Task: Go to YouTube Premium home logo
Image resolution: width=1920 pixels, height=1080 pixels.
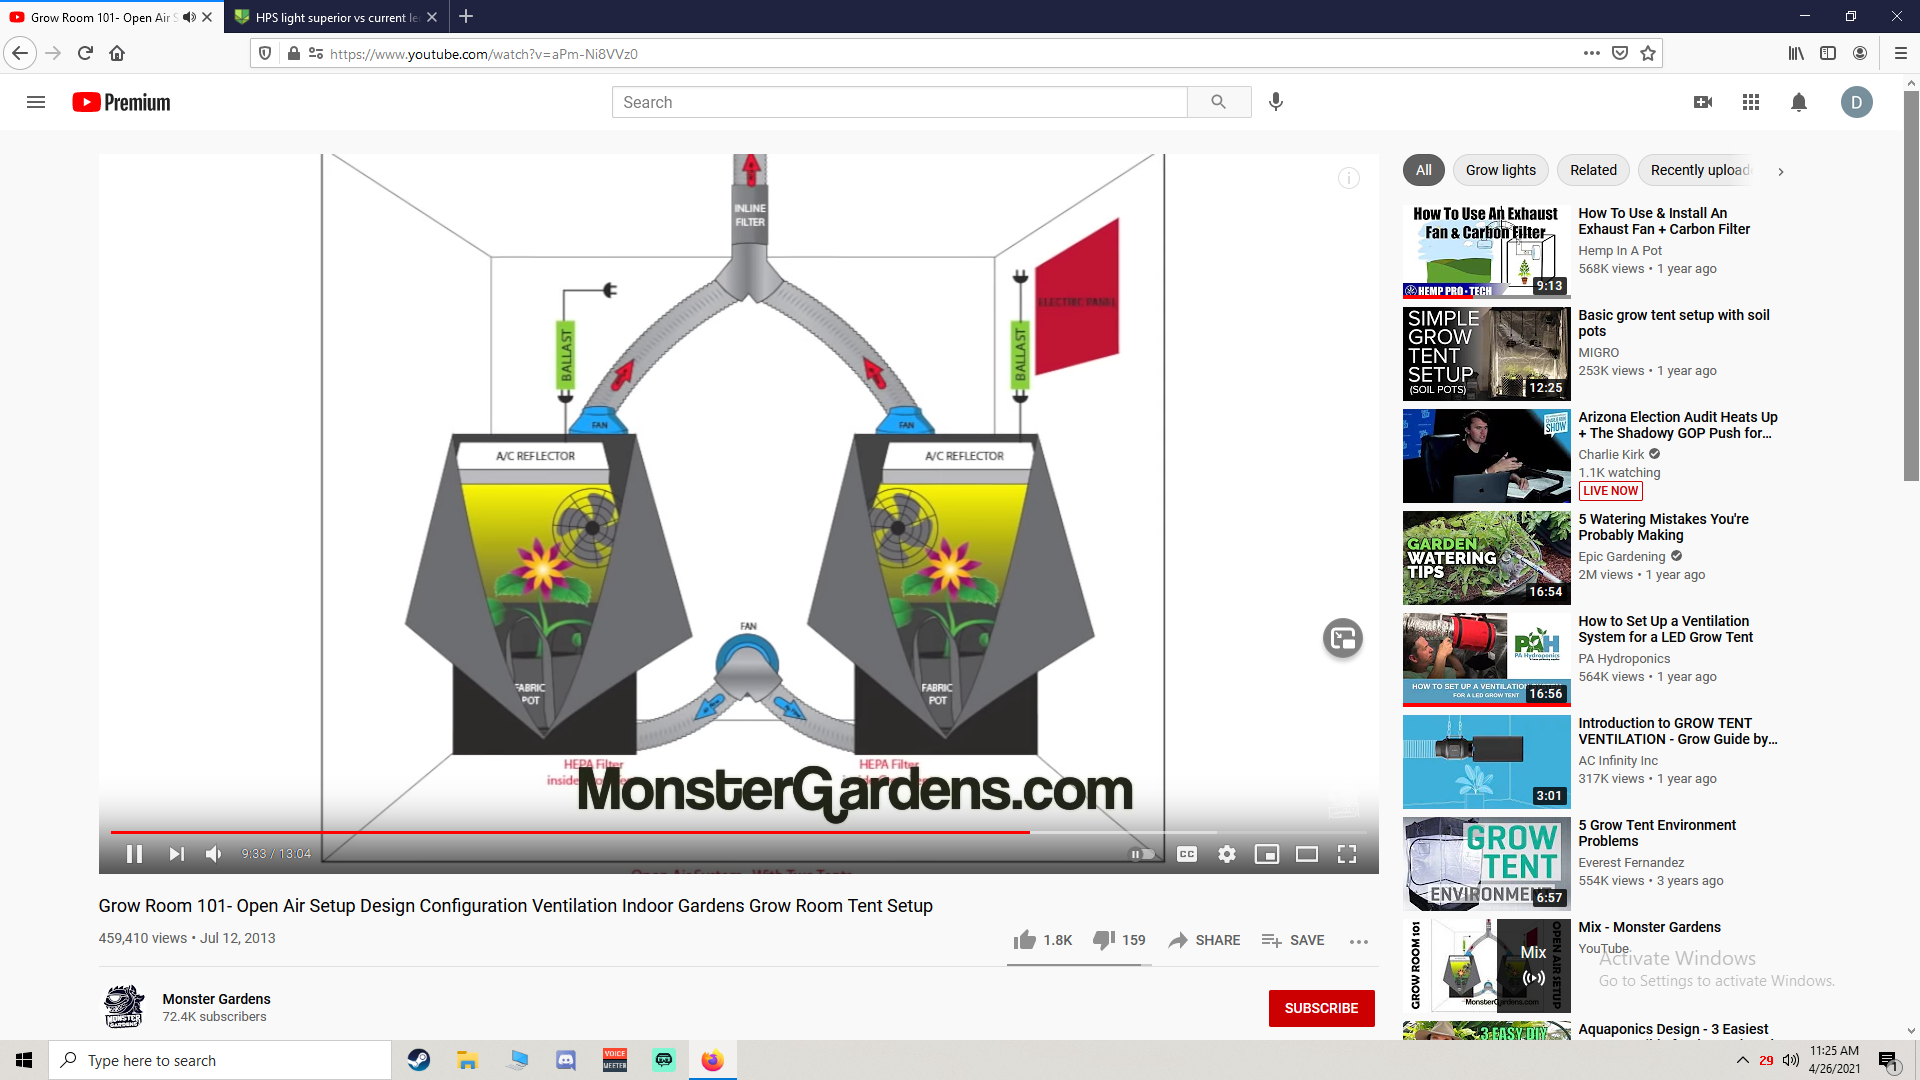Action: (x=121, y=102)
